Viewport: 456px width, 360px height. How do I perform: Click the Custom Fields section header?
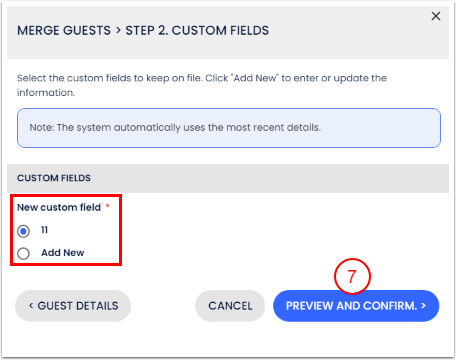point(228,178)
